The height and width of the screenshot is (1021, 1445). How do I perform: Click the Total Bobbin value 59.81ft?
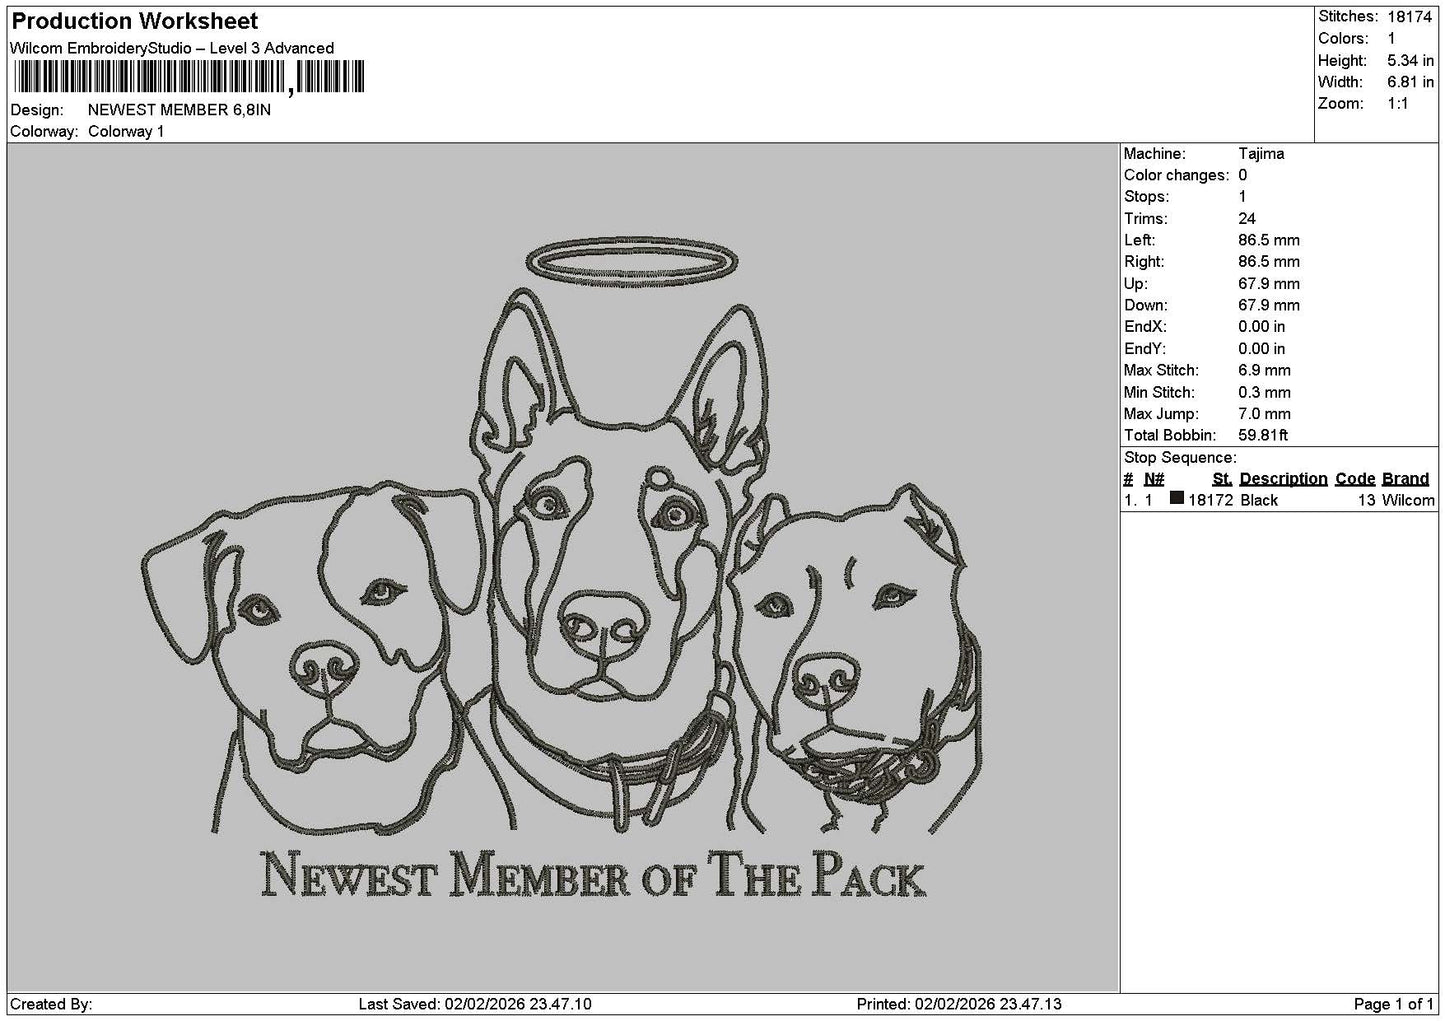coord(1263,435)
